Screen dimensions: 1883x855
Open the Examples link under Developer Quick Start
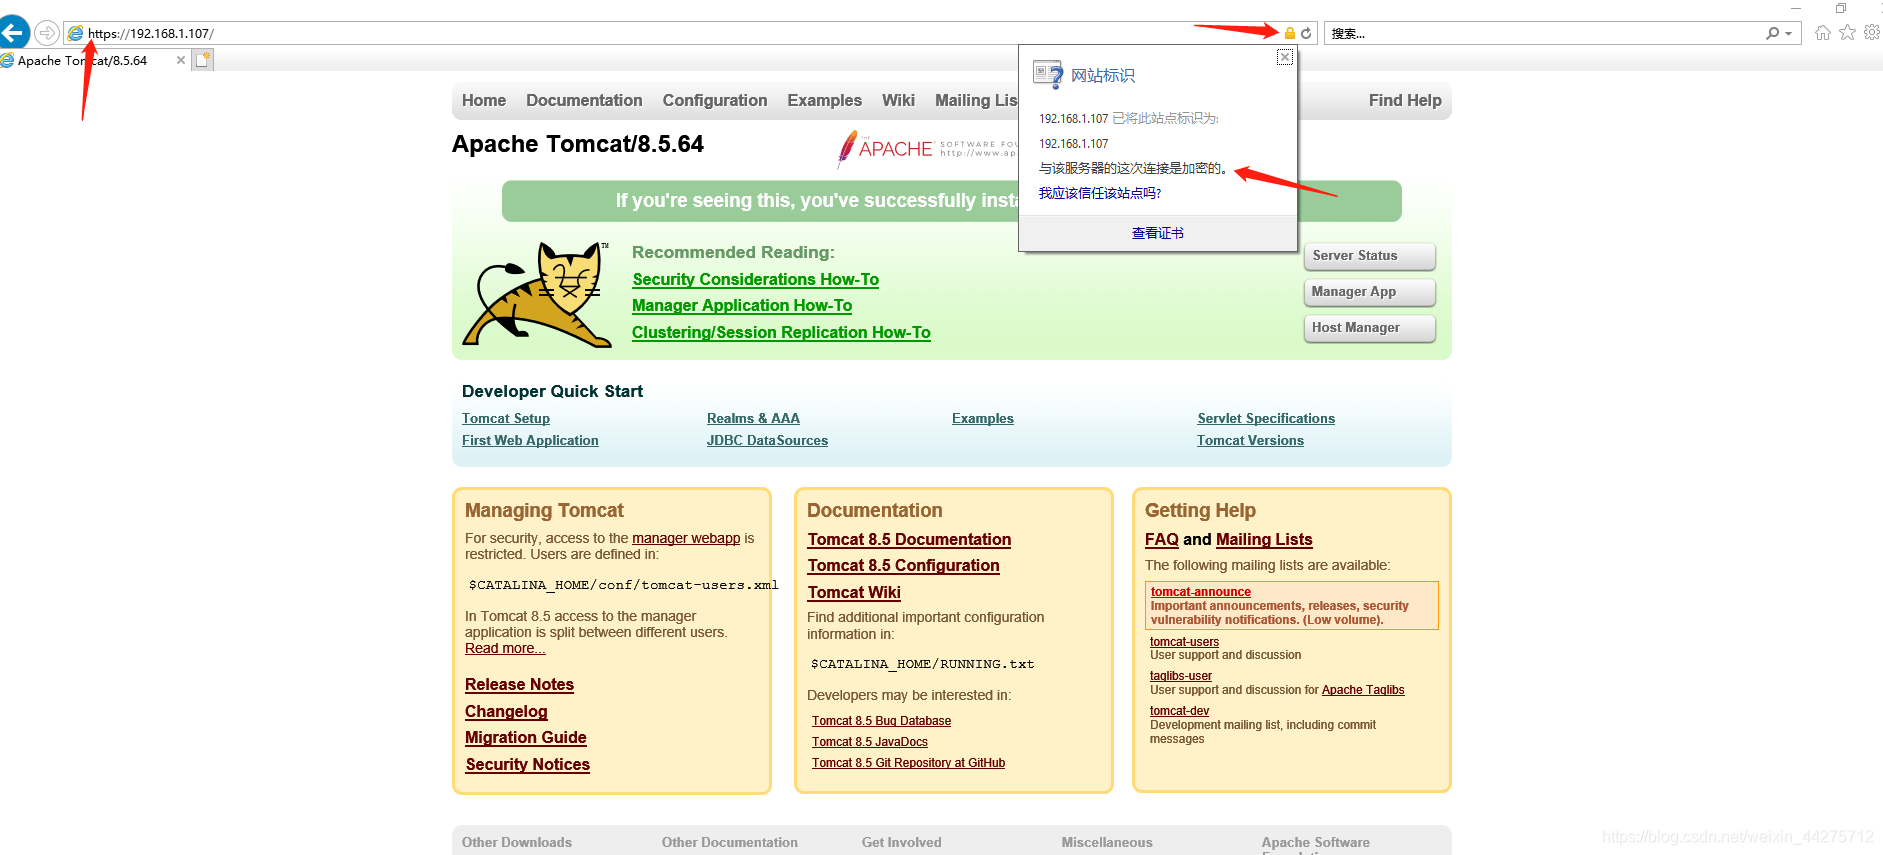point(983,419)
